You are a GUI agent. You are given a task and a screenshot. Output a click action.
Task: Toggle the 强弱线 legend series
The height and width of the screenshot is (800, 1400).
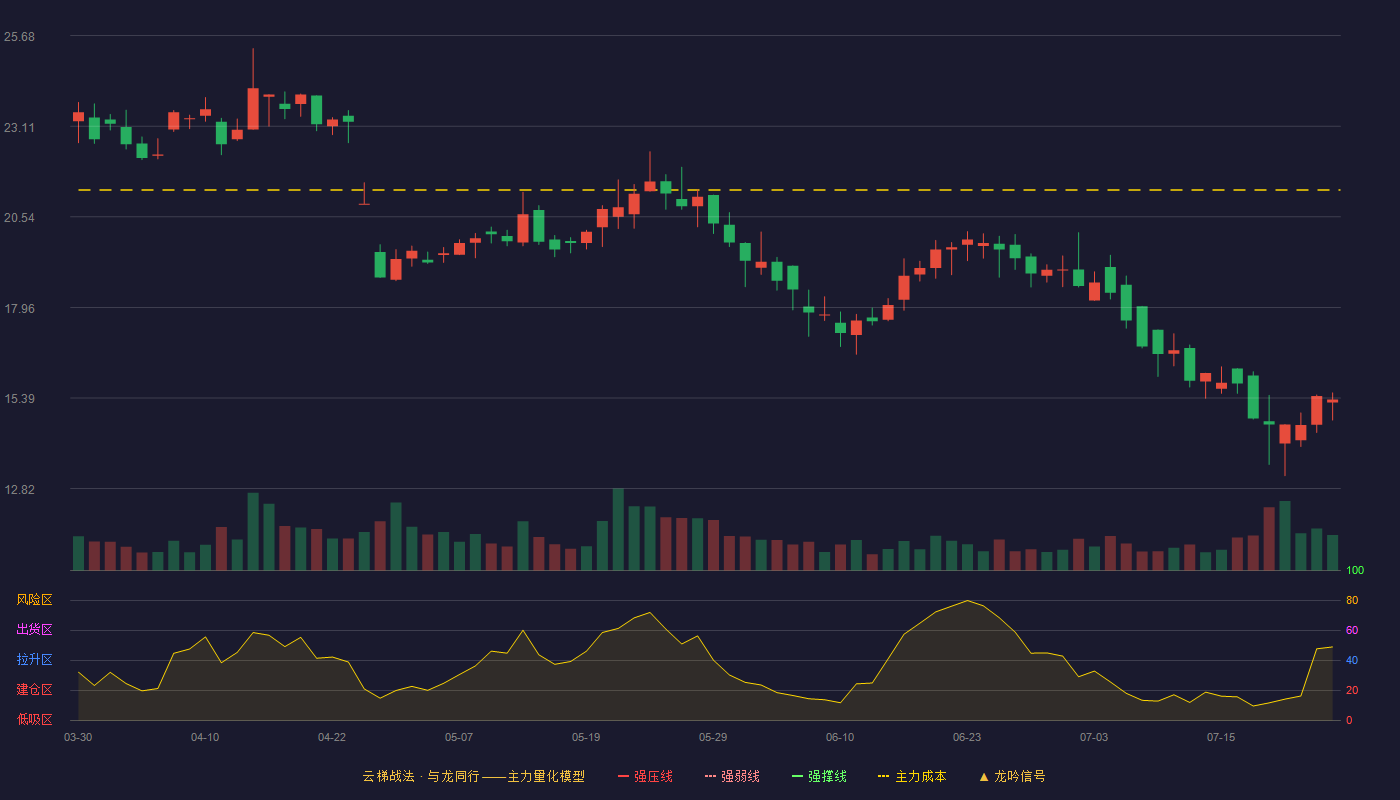coord(732,776)
